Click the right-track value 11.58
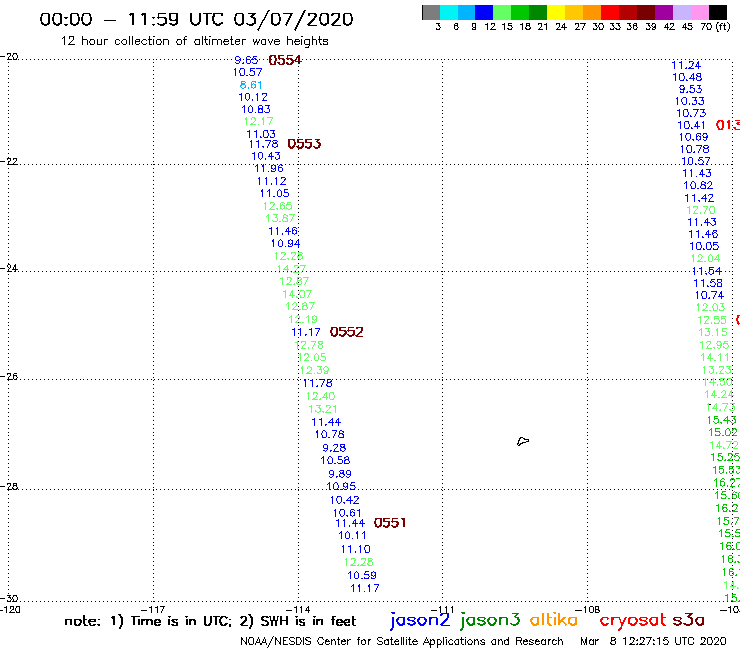The height and width of the screenshot is (650, 740). 708,283
